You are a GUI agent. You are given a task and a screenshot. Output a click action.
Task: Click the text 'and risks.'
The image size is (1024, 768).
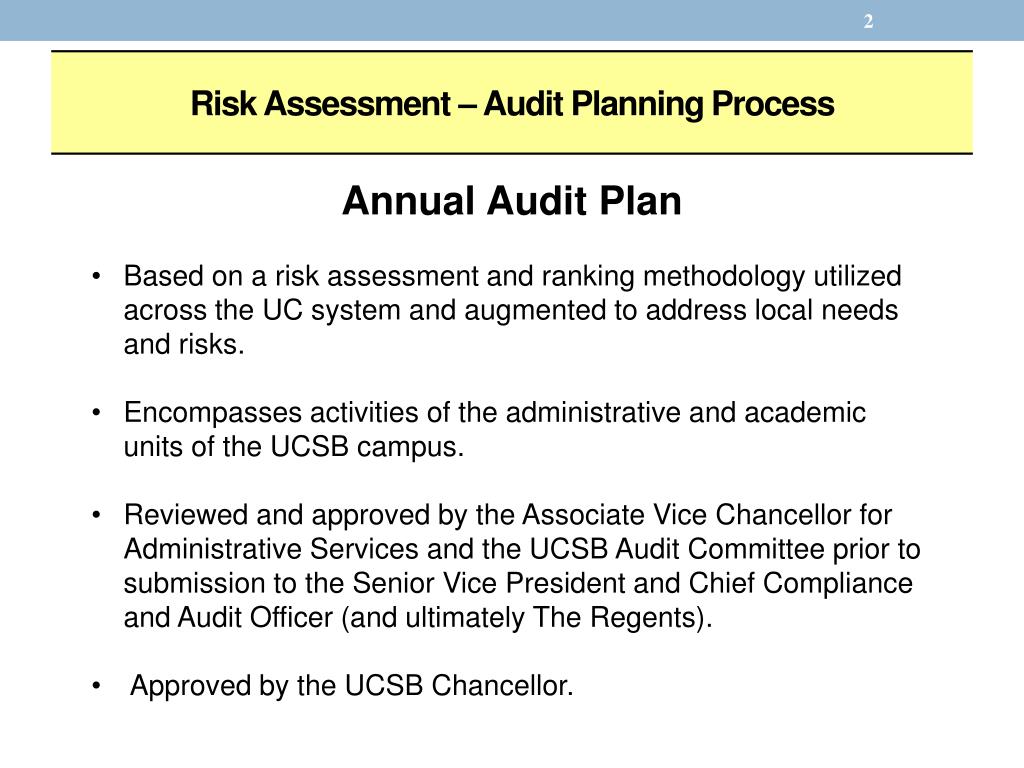(184, 344)
